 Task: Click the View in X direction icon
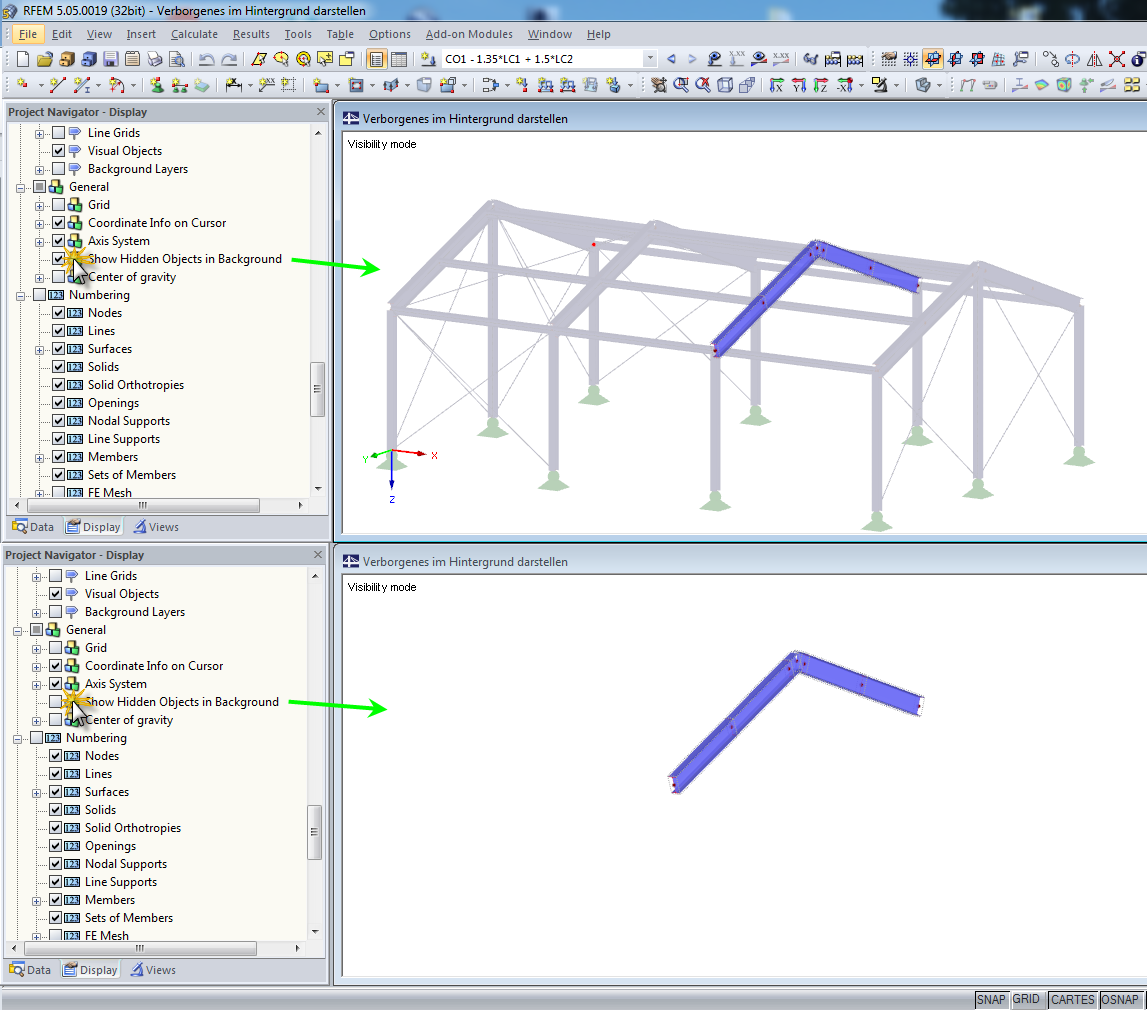(777, 86)
